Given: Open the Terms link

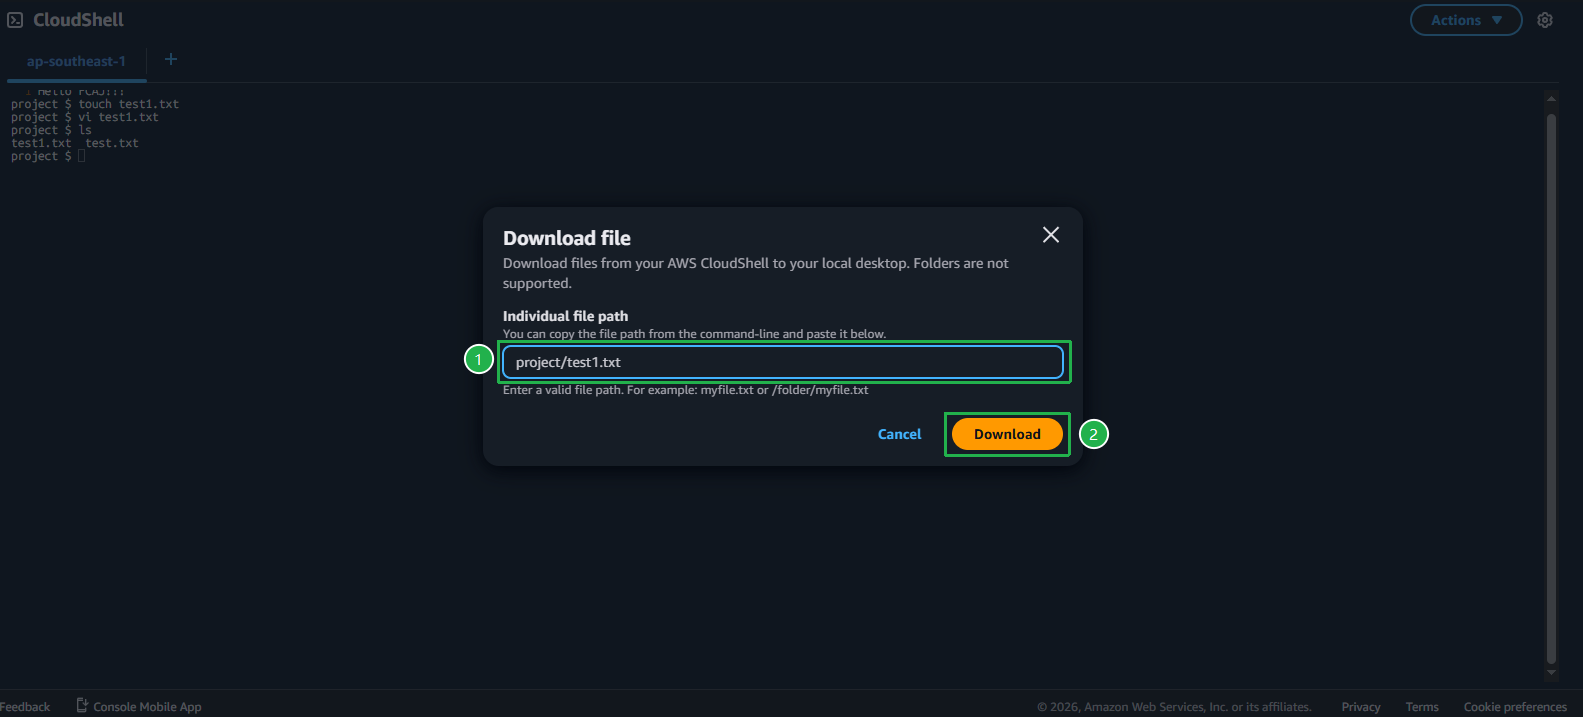Looking at the screenshot, I should coord(1422,707).
